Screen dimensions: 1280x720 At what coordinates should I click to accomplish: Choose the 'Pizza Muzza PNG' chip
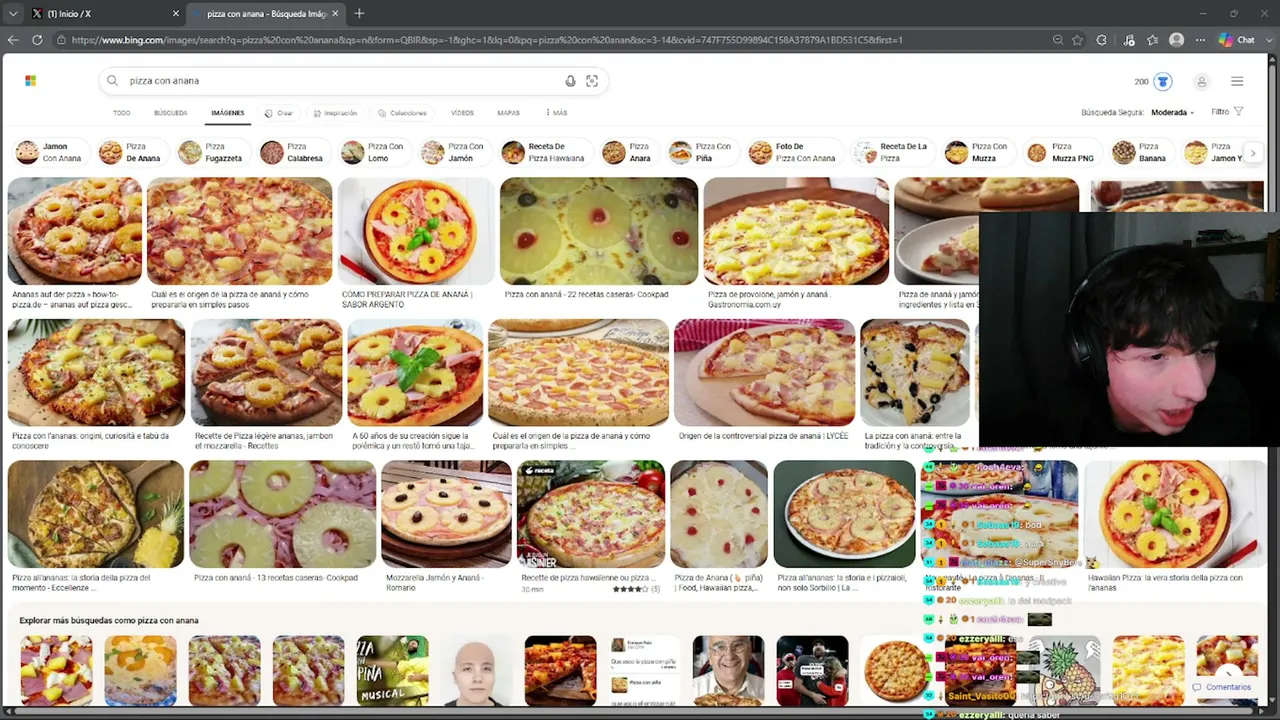coord(1061,152)
